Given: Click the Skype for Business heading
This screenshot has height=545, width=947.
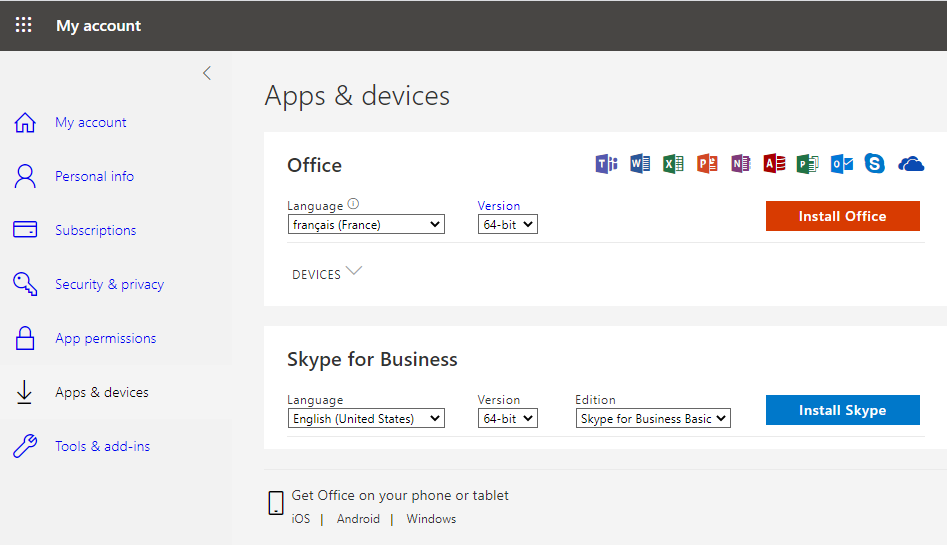Looking at the screenshot, I should tap(372, 360).
